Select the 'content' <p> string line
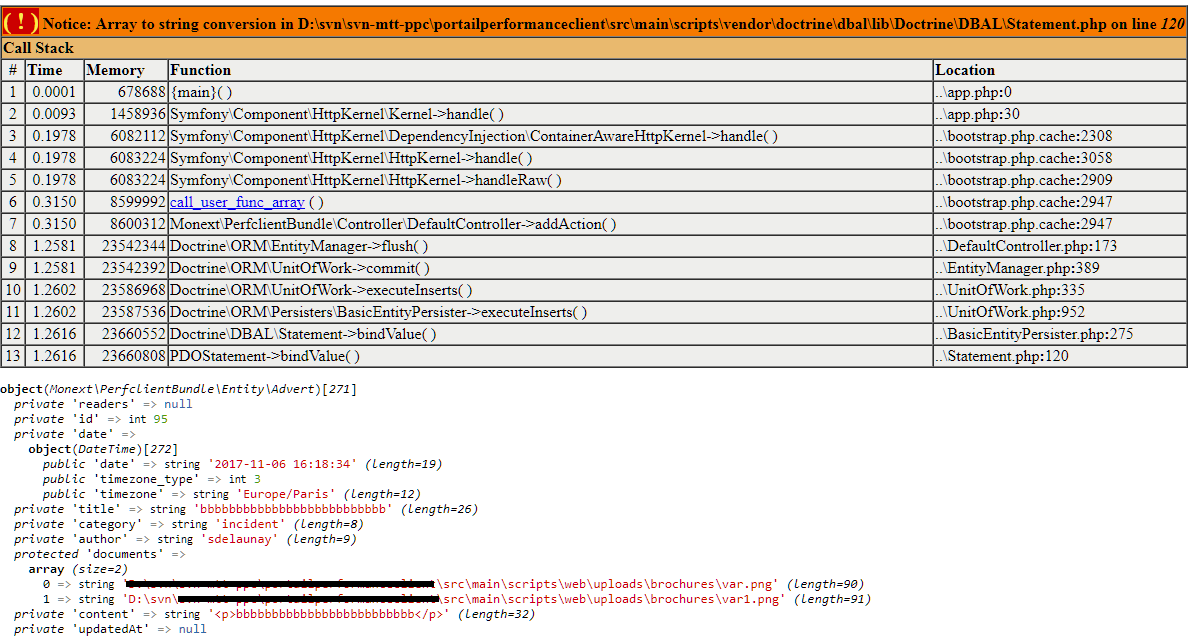 (274, 614)
